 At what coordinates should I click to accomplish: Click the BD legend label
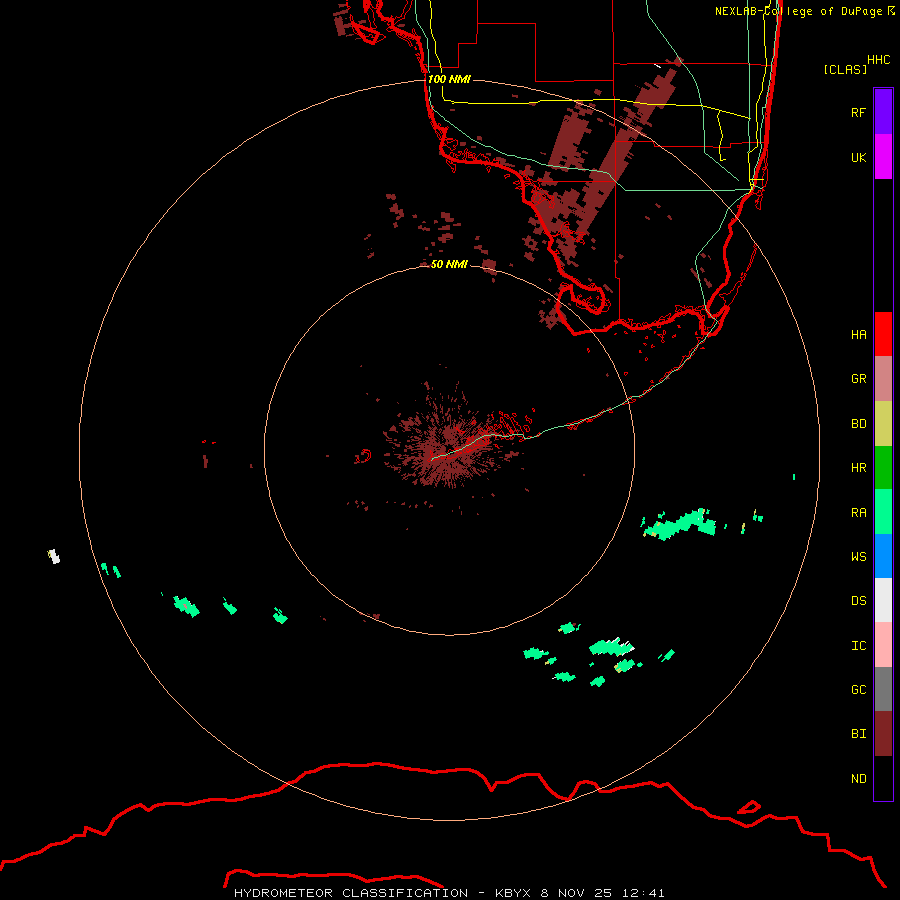858,424
